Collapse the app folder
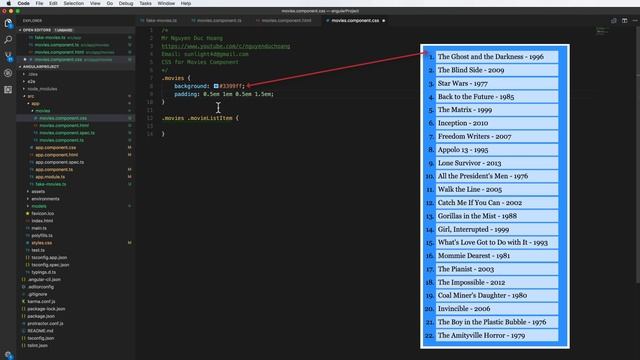Viewport: 640px width, 360px height. 35,103
